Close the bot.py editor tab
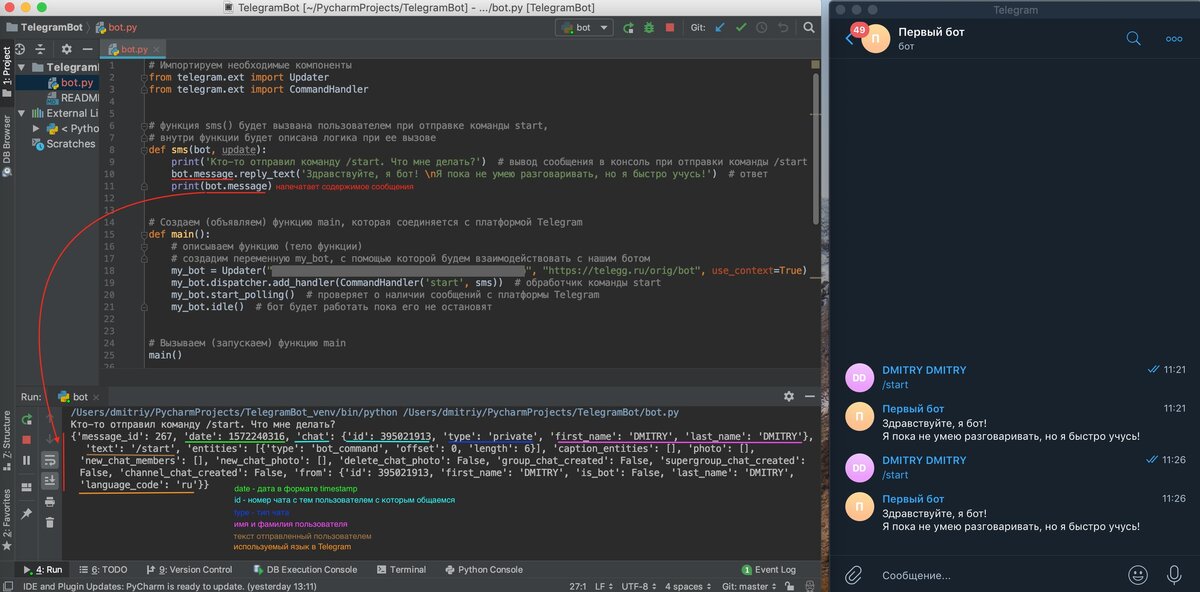 157,48
